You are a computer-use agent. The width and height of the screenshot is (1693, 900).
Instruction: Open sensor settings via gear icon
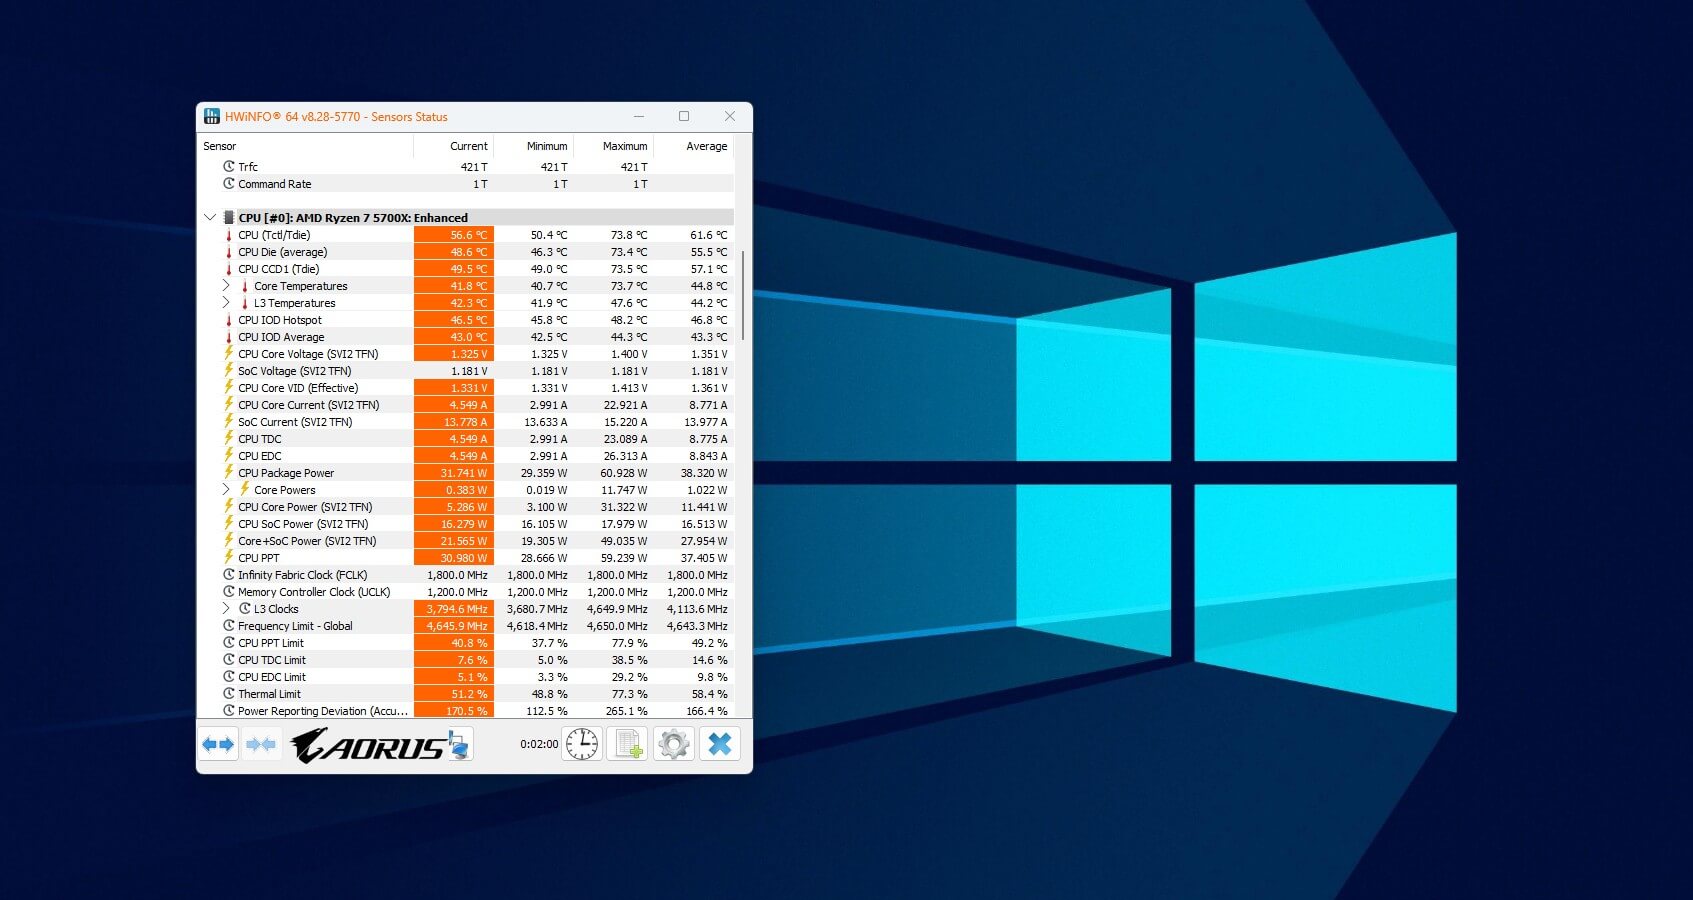674,744
